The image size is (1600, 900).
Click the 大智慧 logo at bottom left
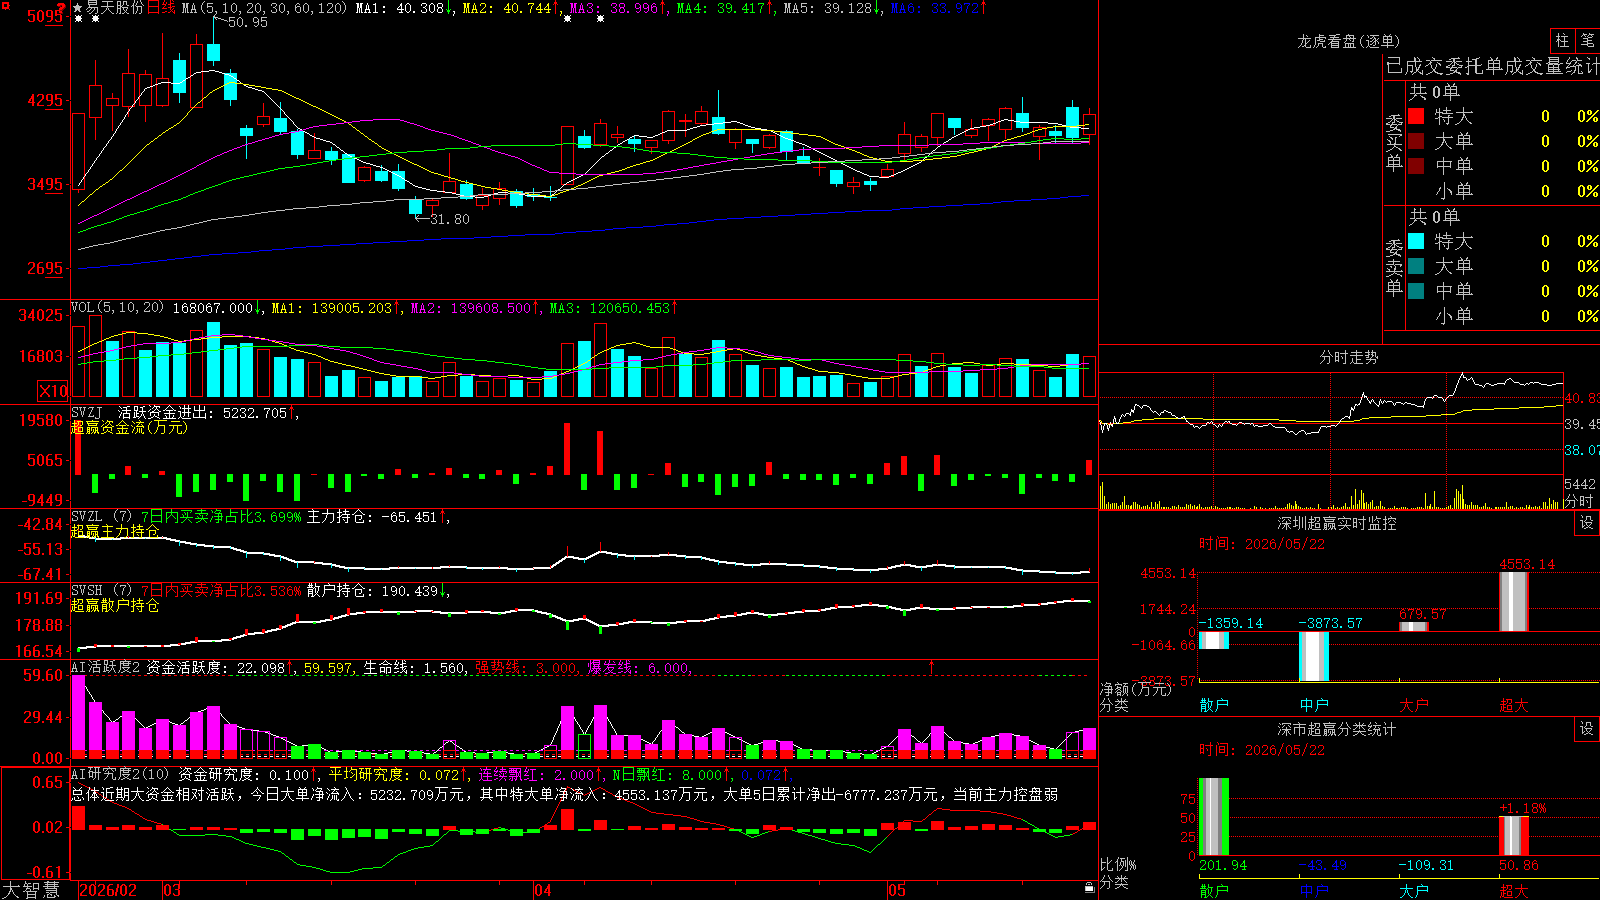31,890
